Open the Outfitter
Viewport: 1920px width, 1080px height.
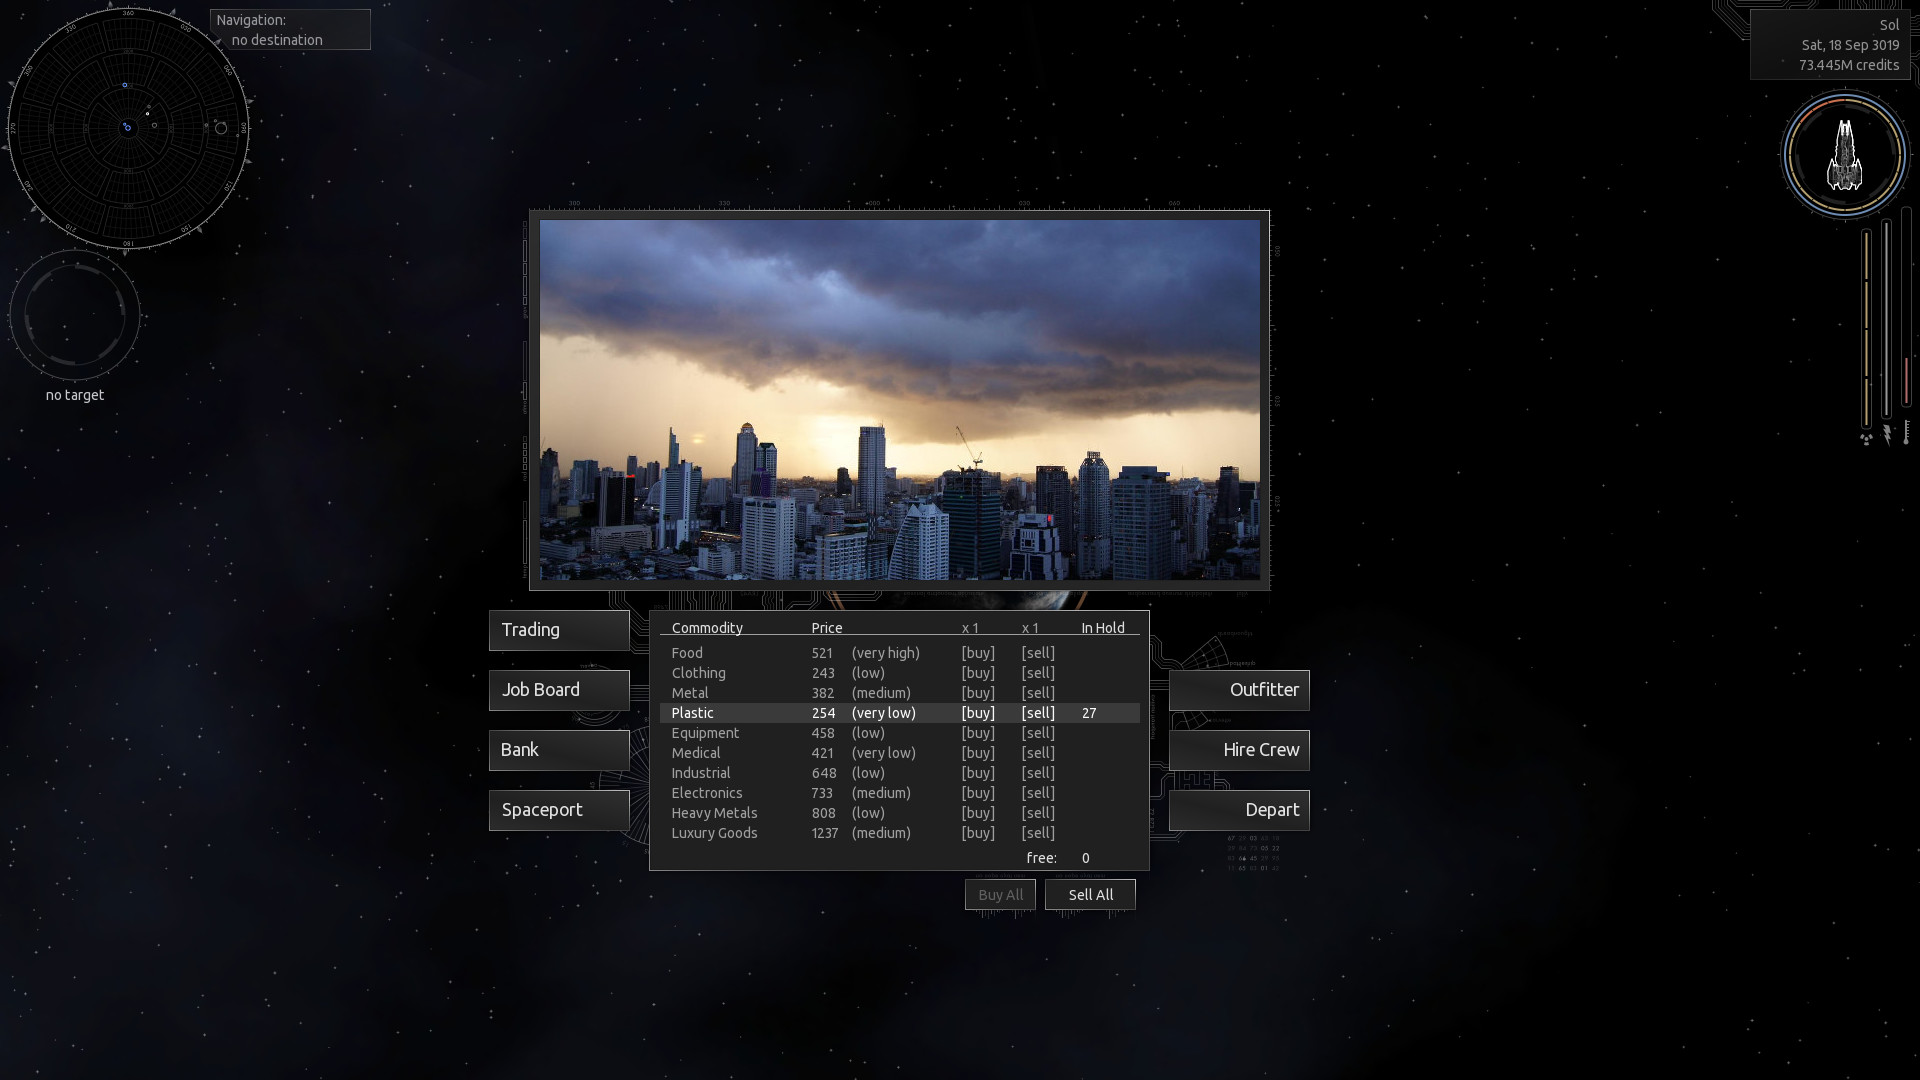[1239, 690]
